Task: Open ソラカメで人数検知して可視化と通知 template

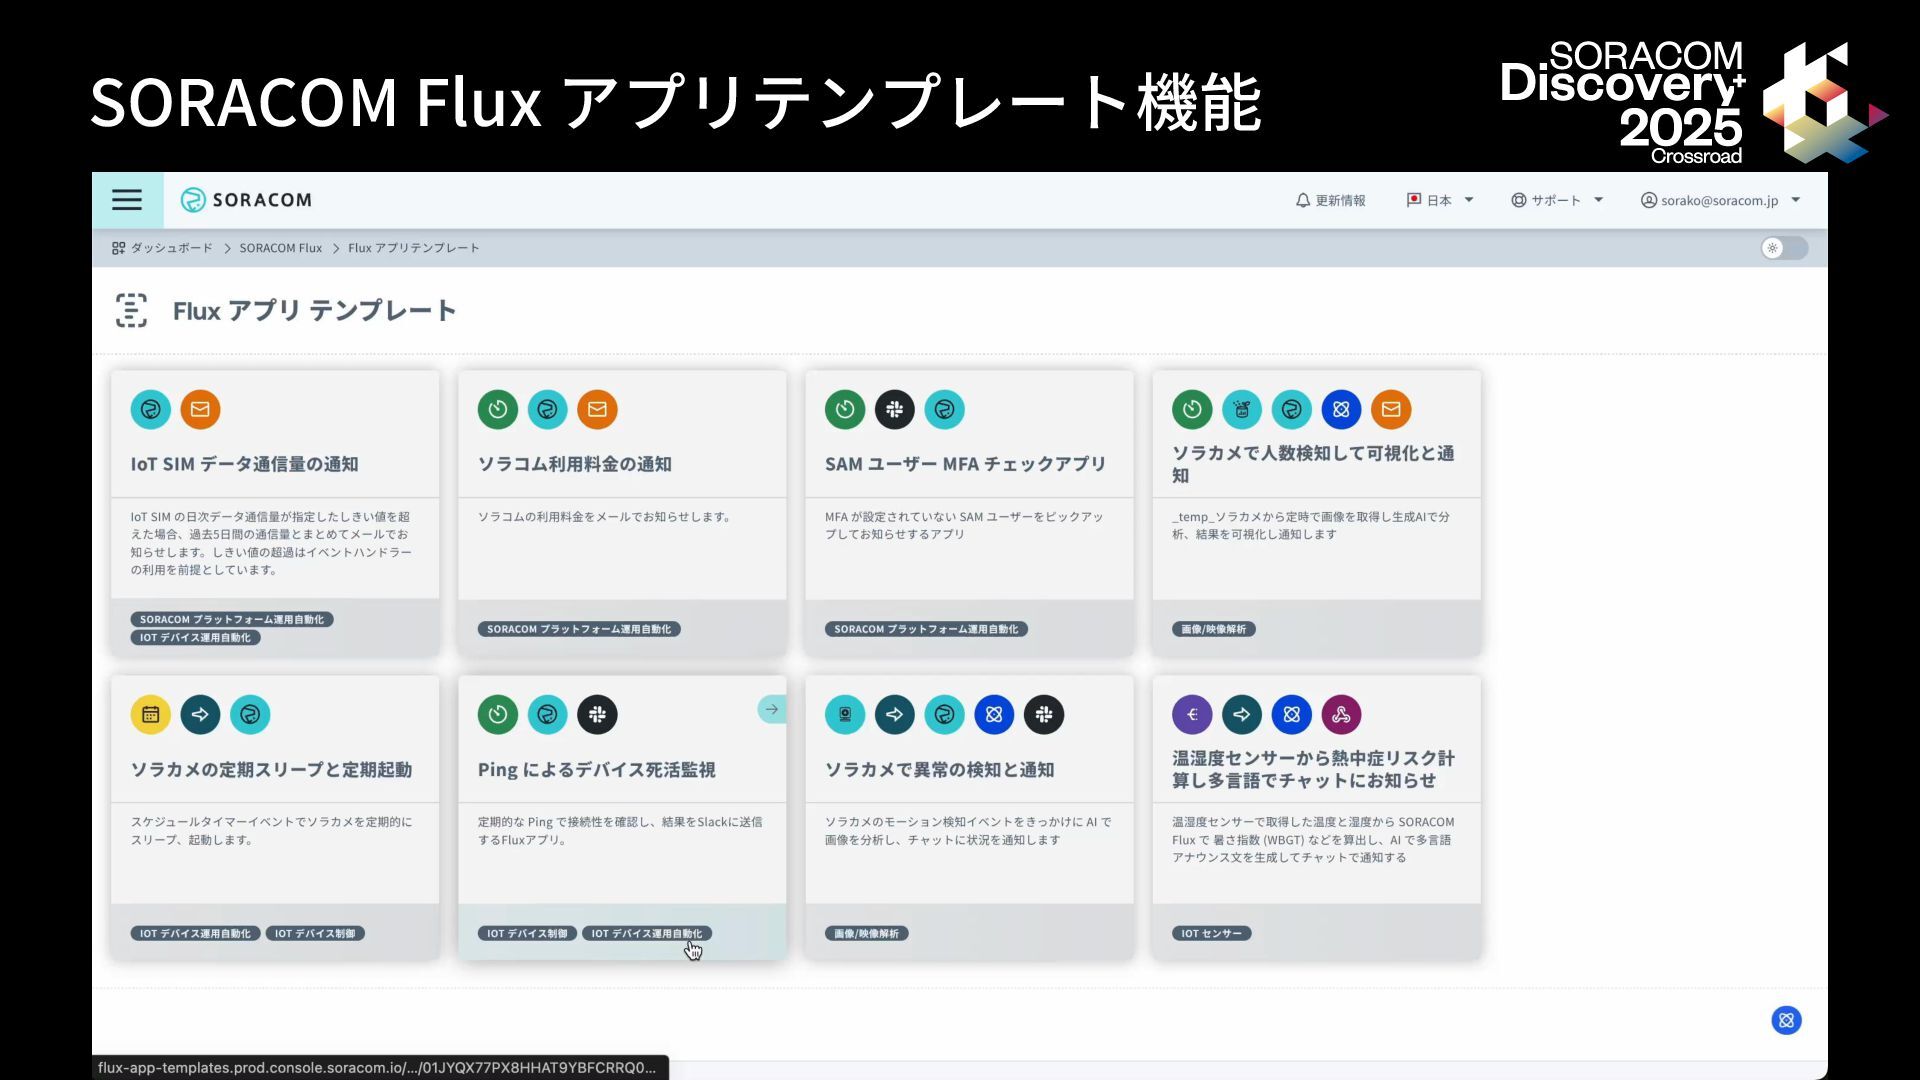Action: point(1313,464)
